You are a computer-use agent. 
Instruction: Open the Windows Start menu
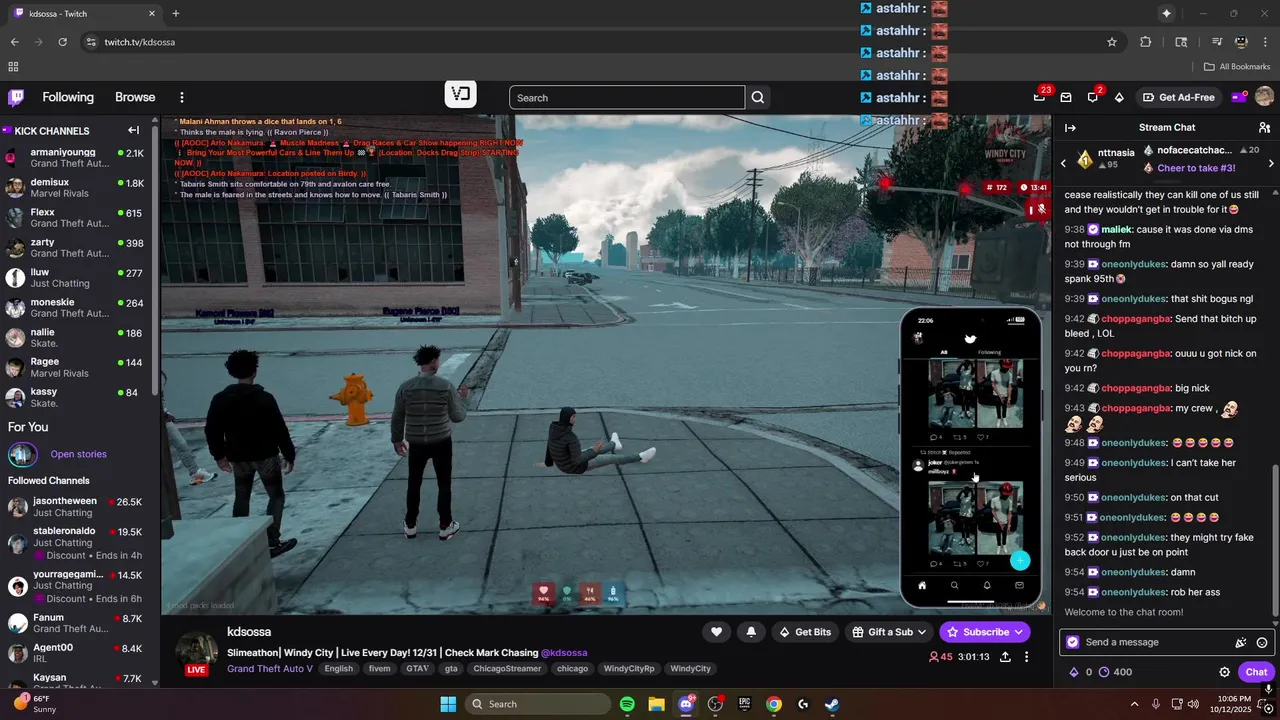(x=448, y=704)
